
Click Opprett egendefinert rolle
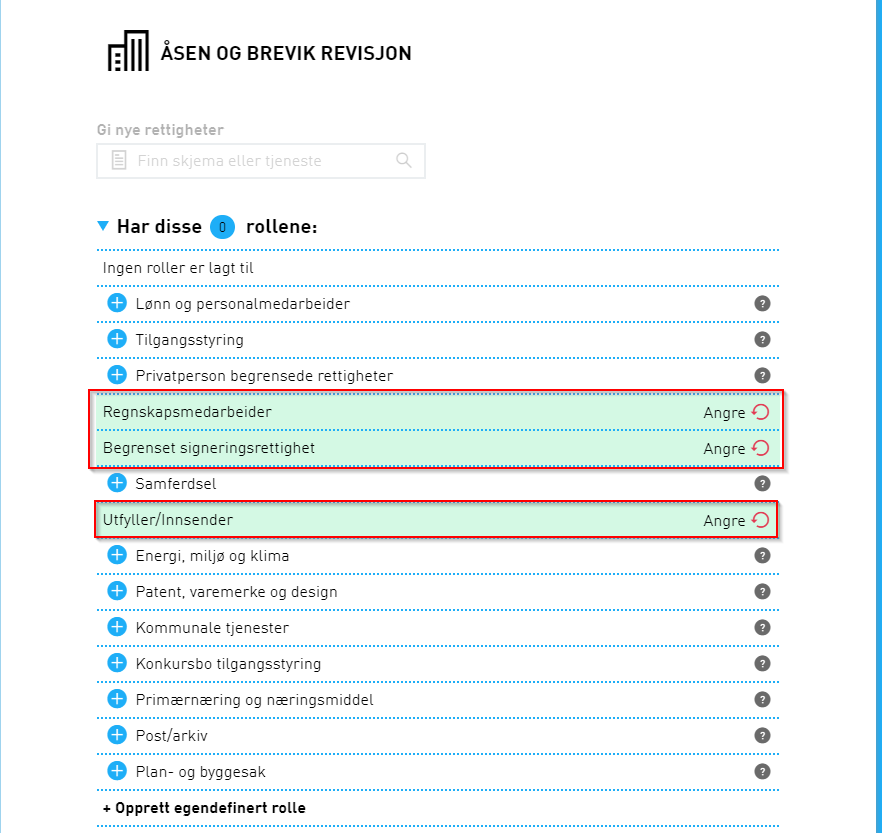(x=204, y=808)
